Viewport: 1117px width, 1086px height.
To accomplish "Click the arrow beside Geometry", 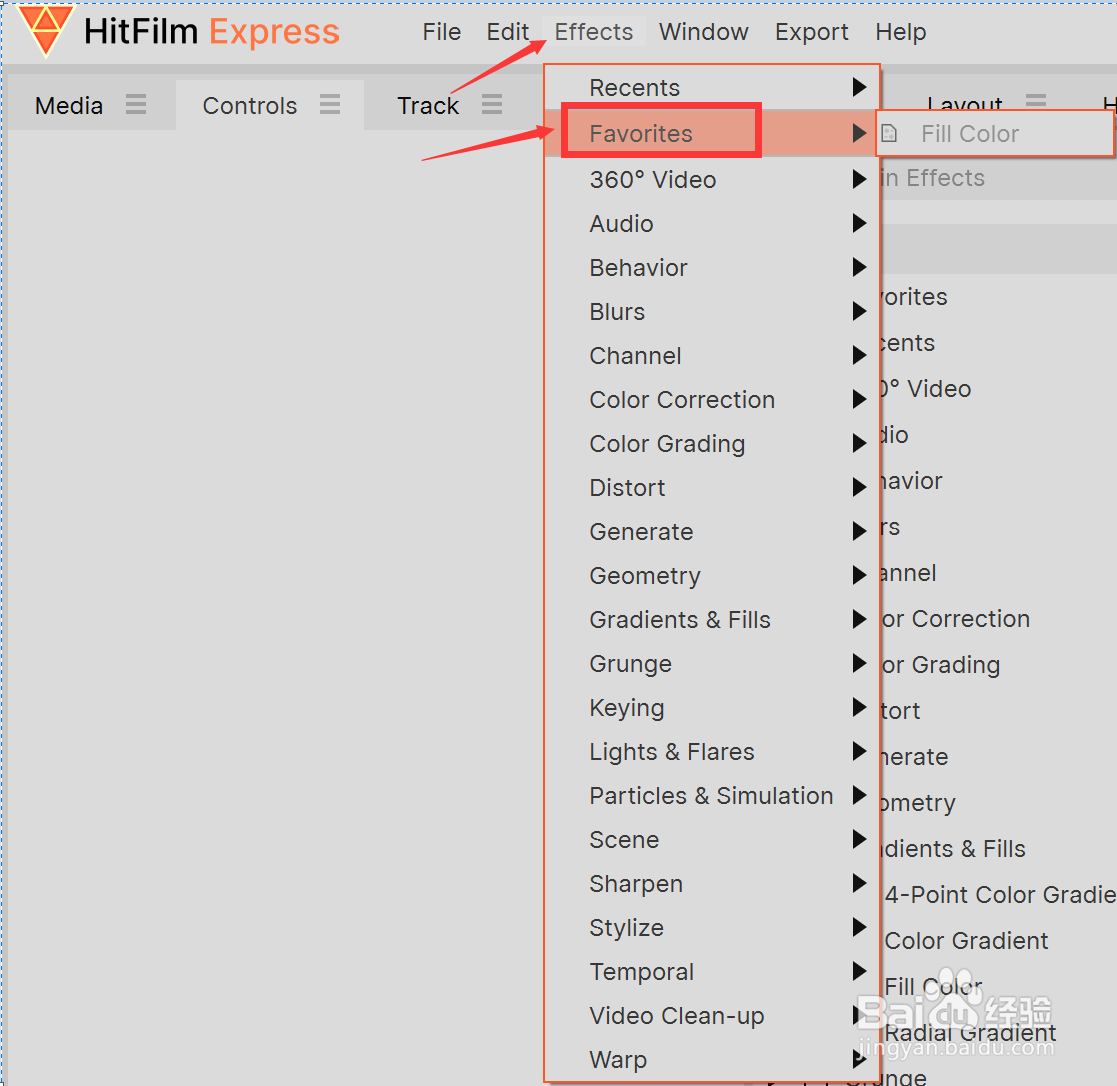I will tap(859, 575).
